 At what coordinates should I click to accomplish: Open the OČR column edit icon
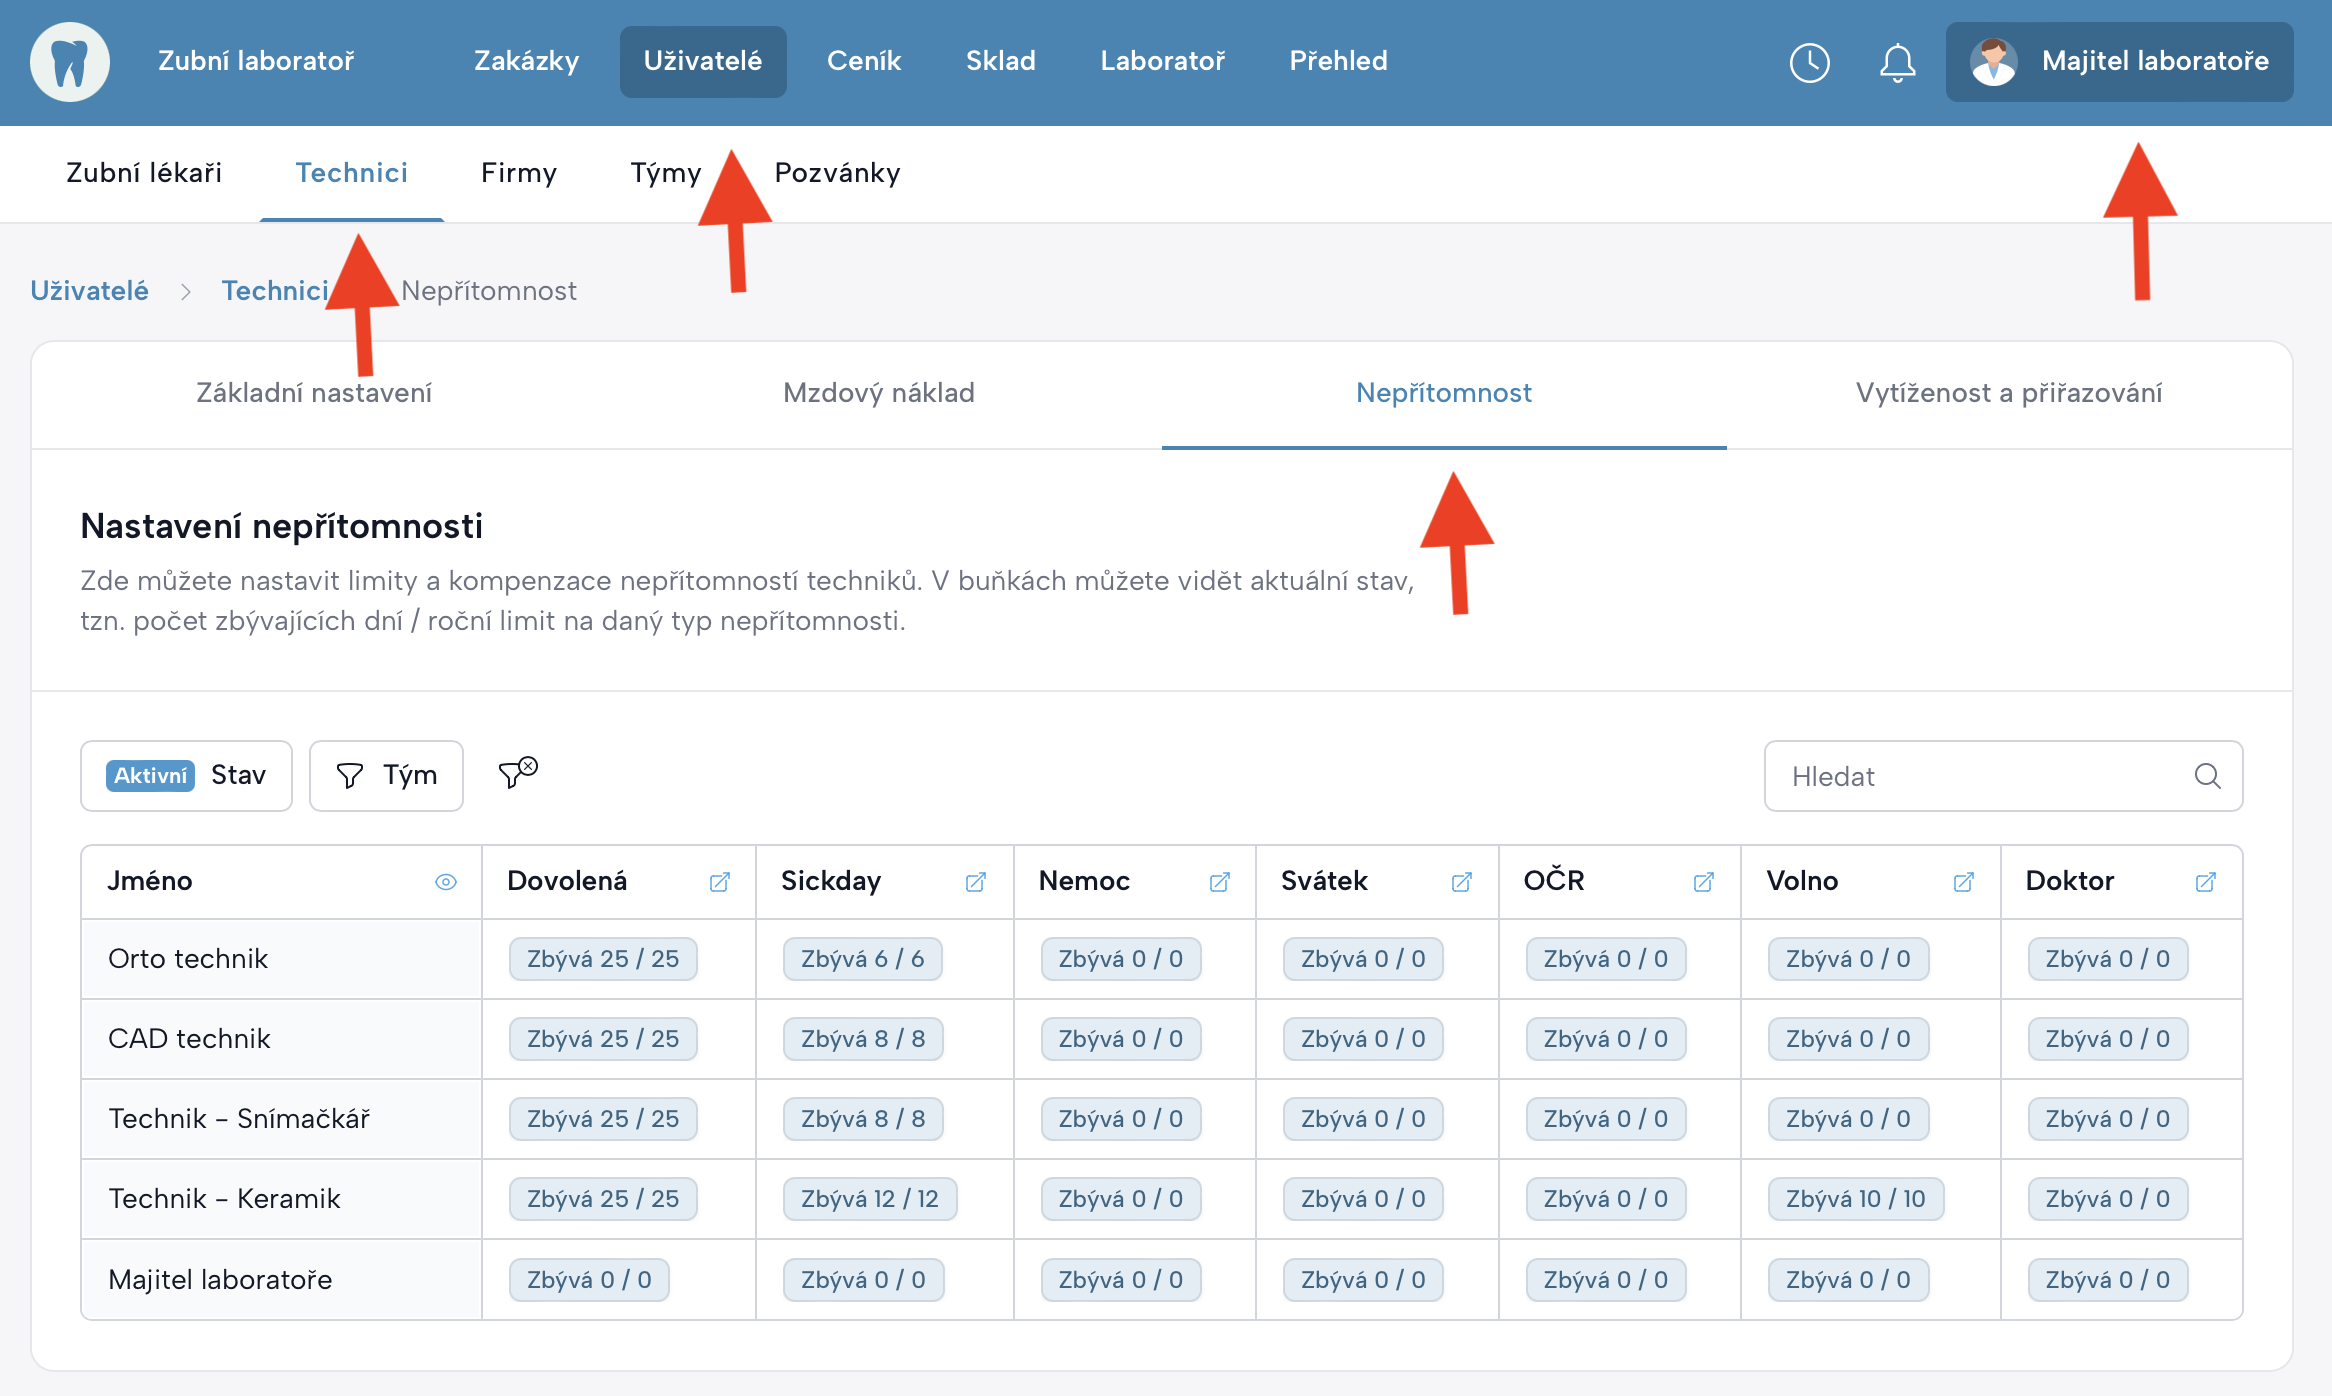(x=1703, y=882)
